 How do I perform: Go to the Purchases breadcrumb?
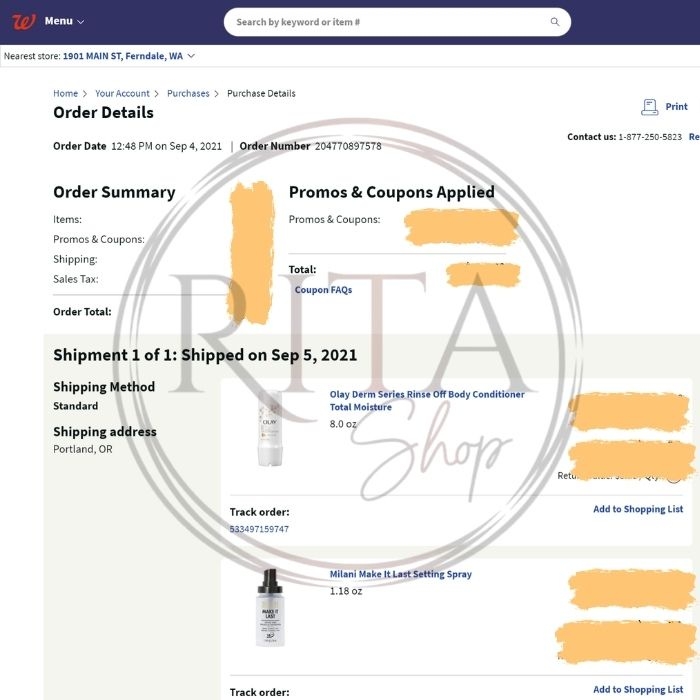pyautogui.click(x=188, y=93)
